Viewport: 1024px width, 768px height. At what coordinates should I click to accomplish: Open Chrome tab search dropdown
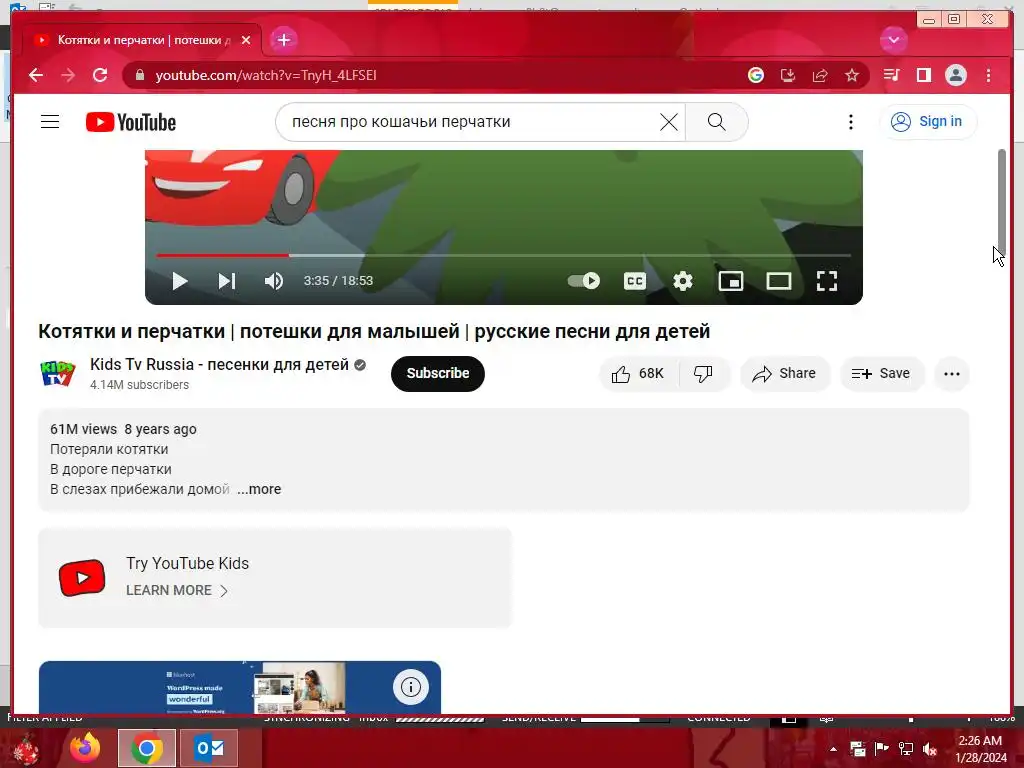point(893,40)
